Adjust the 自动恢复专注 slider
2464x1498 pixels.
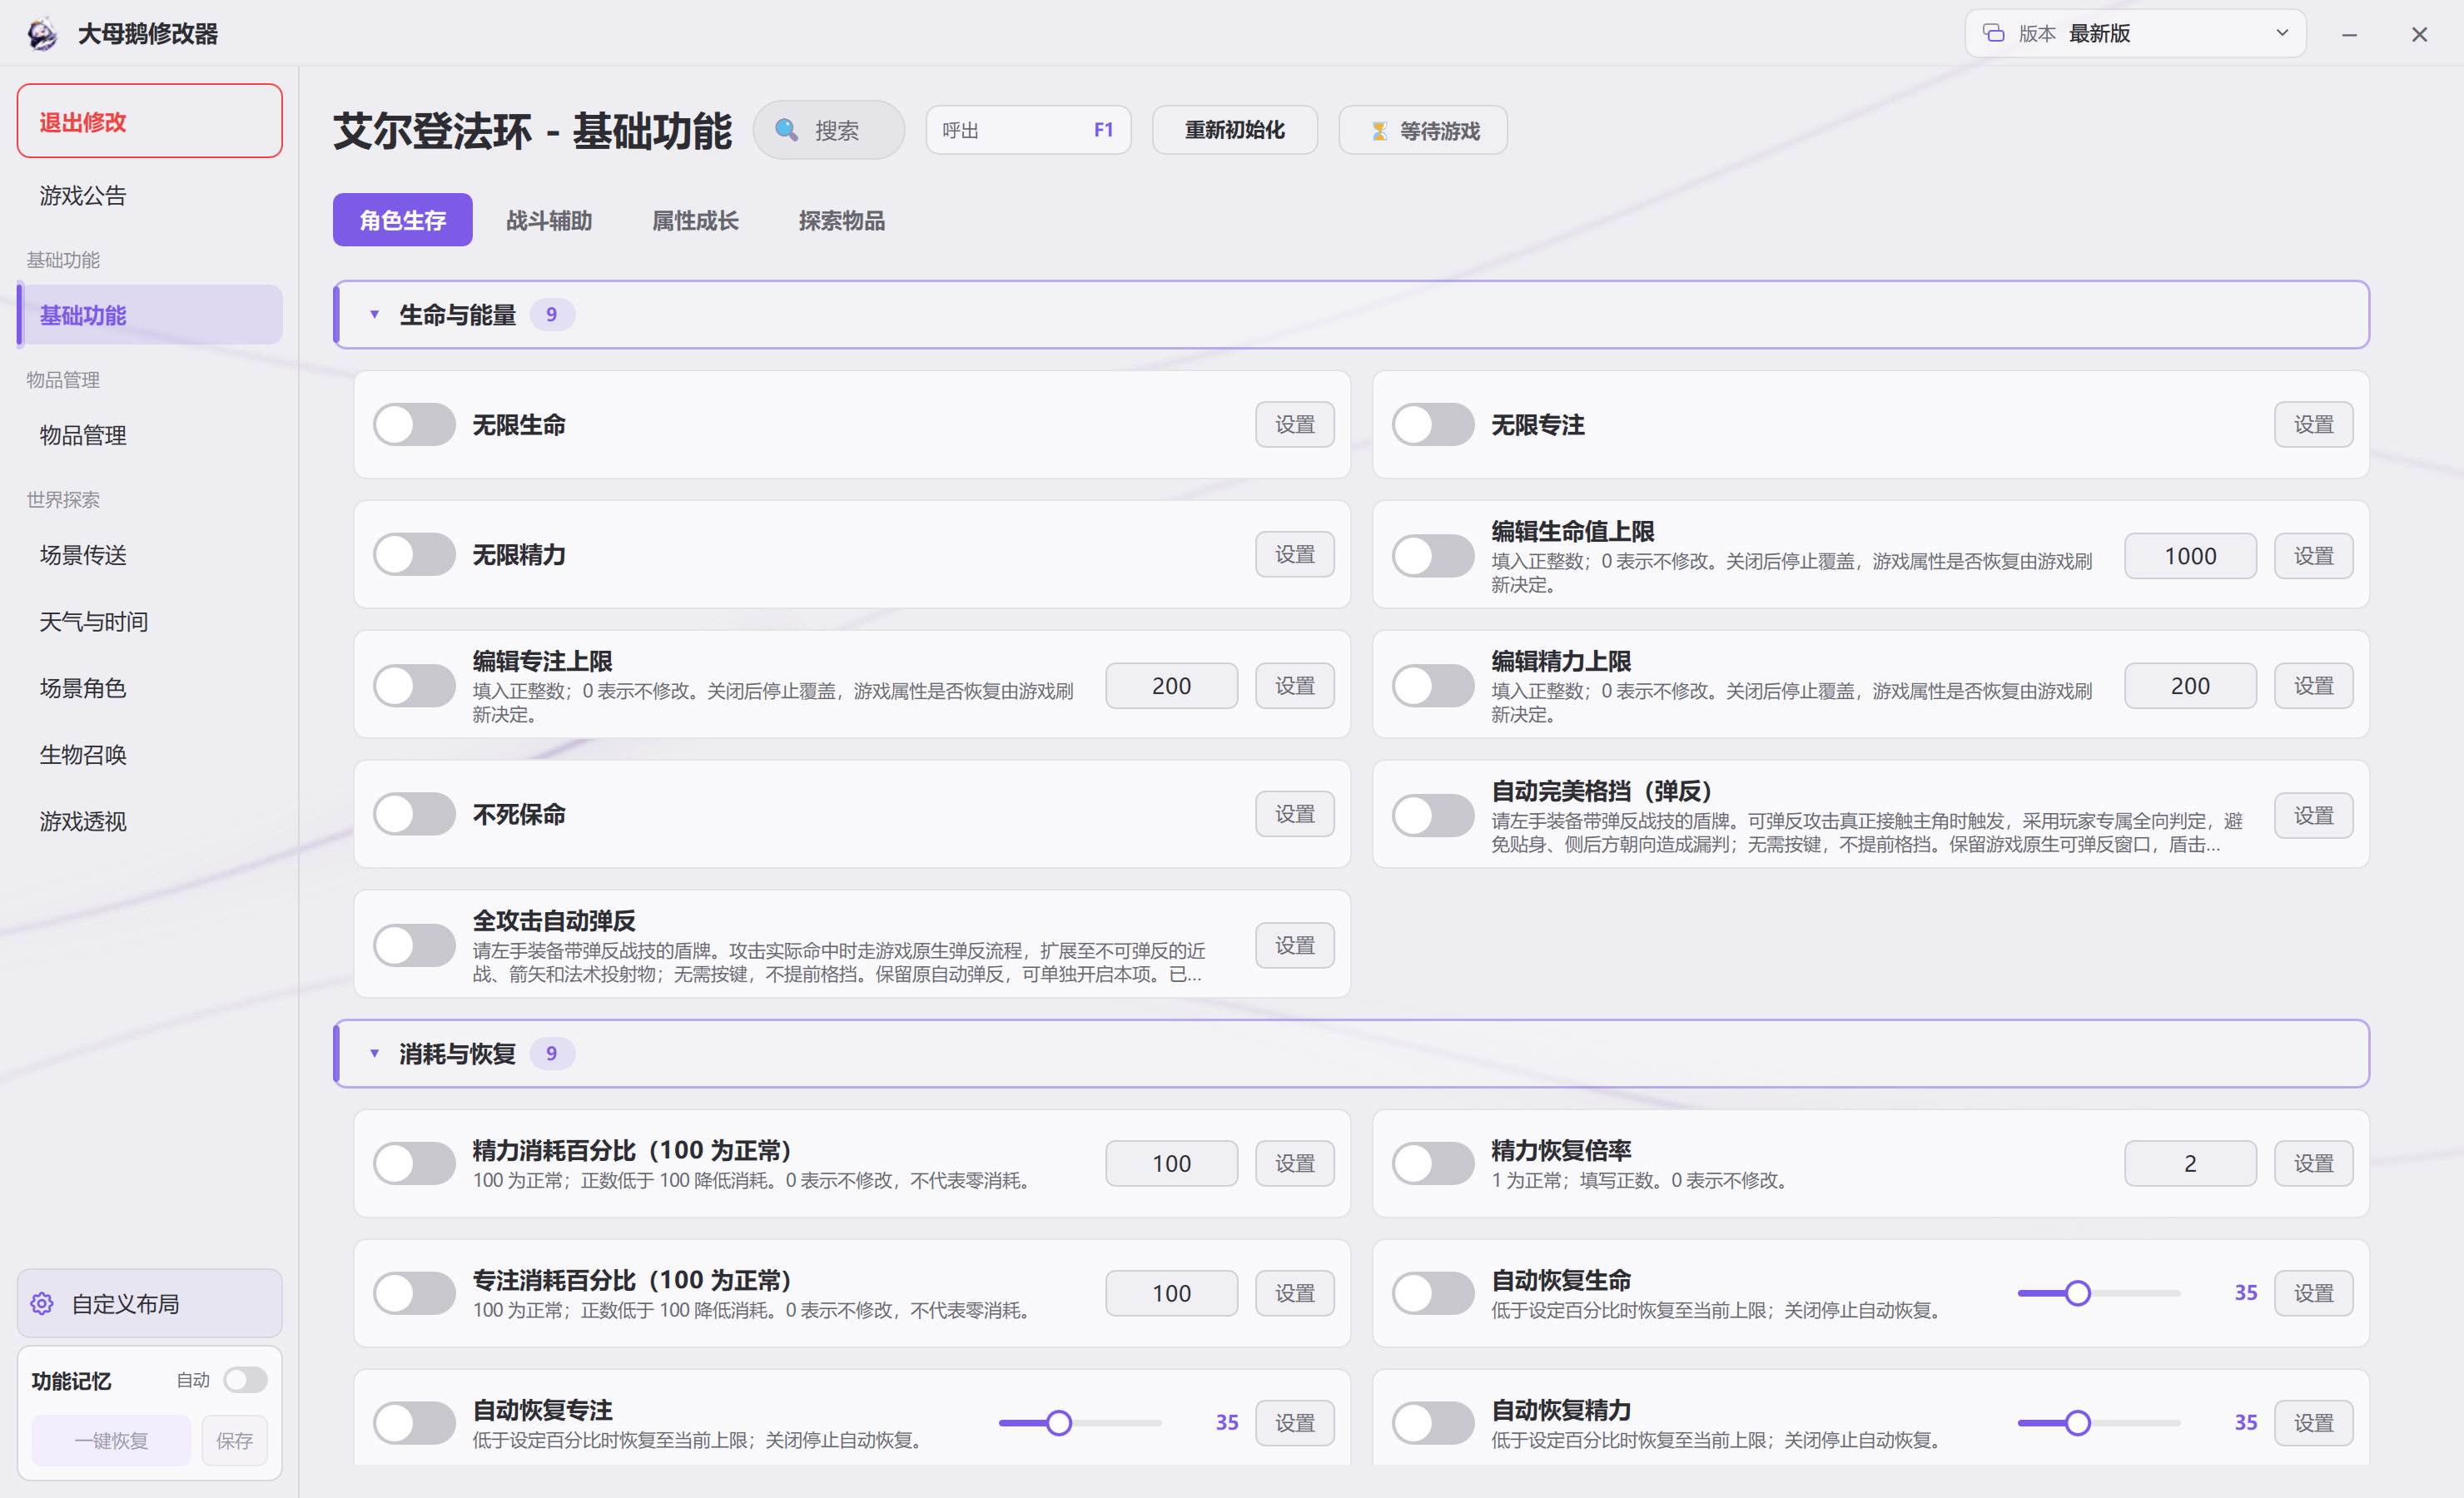1079,1423
